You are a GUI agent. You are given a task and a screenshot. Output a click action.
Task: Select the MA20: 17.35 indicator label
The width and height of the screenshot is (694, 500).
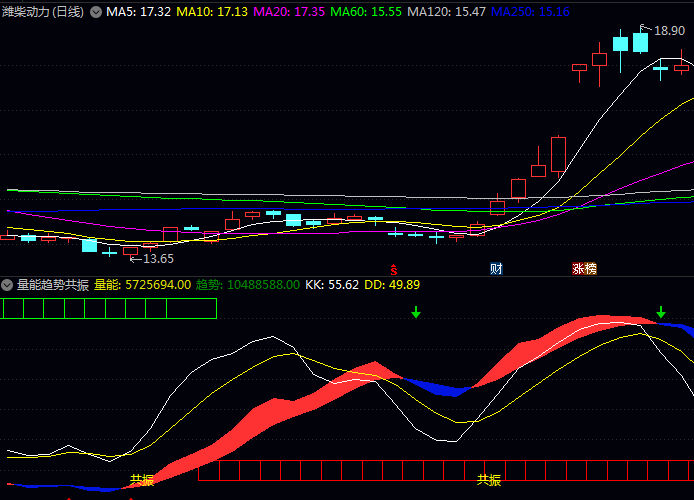tap(289, 12)
